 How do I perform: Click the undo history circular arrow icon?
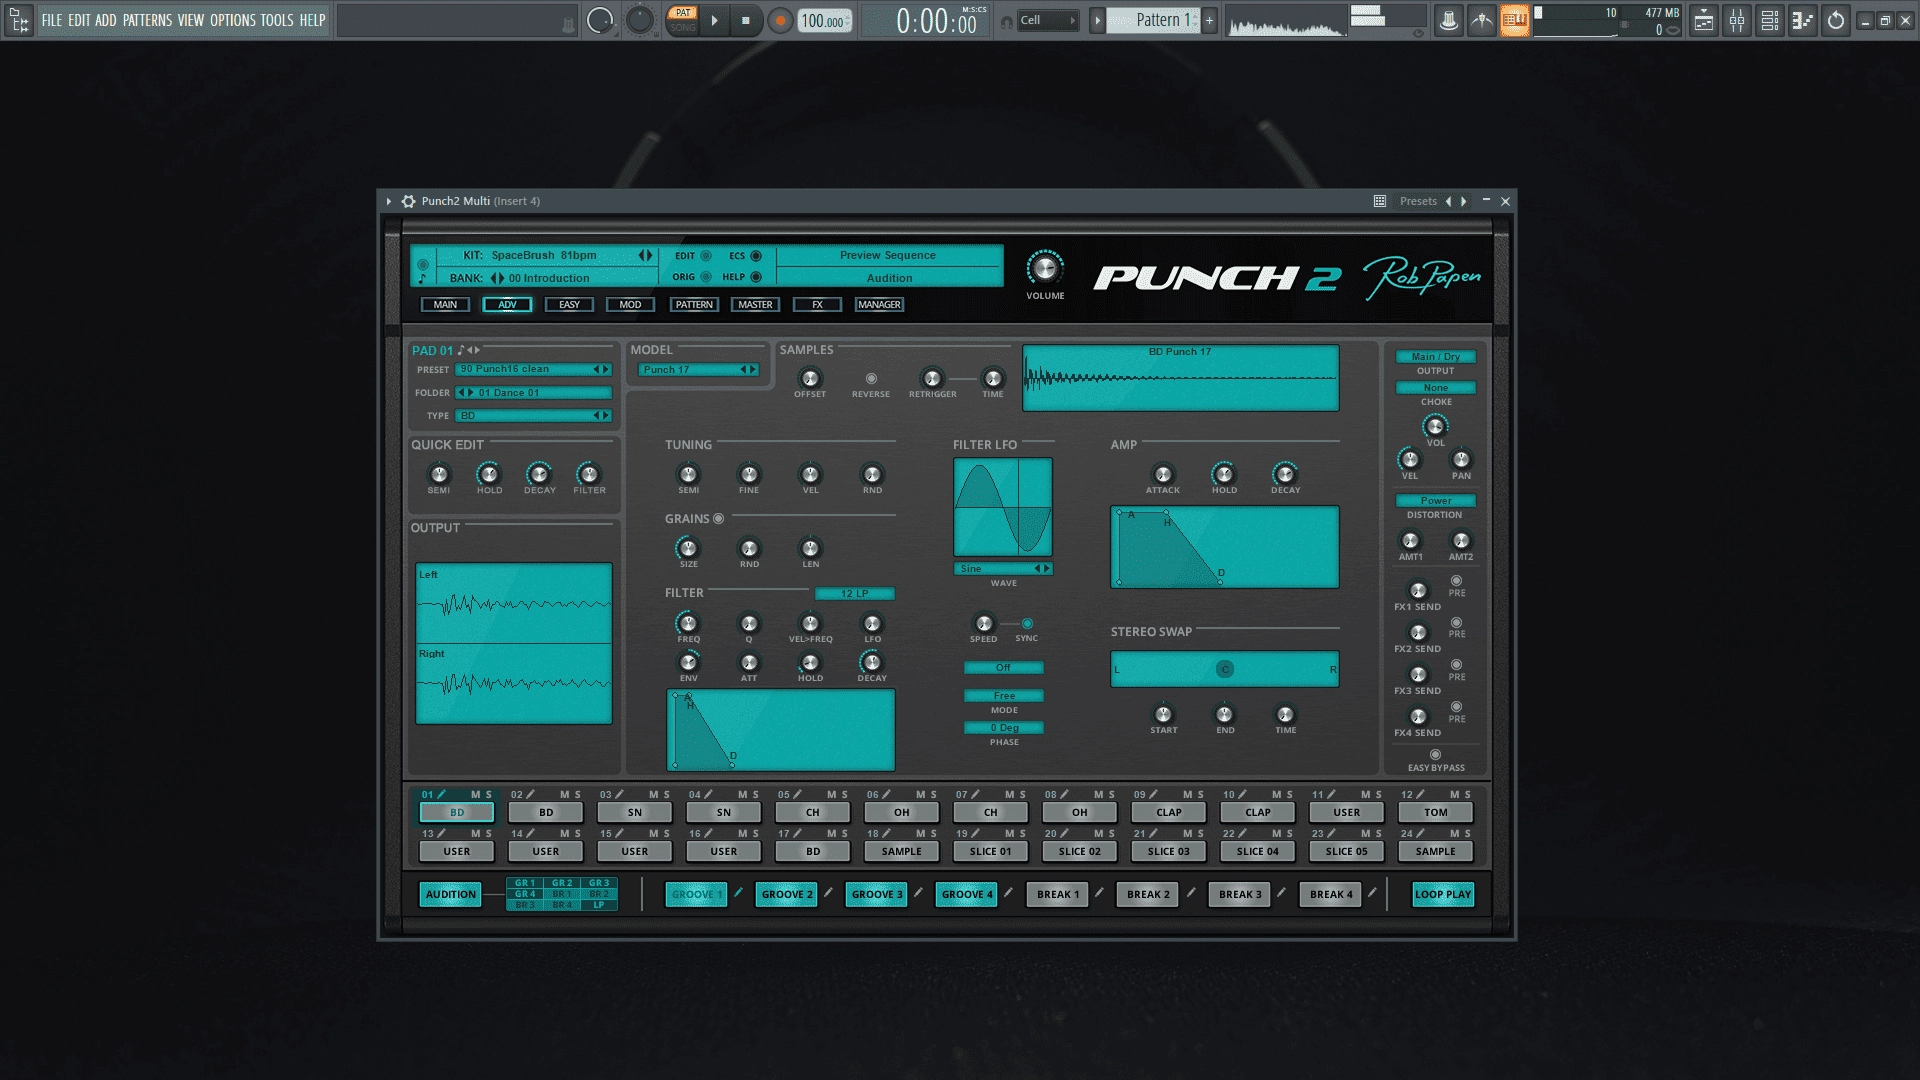tap(1836, 20)
